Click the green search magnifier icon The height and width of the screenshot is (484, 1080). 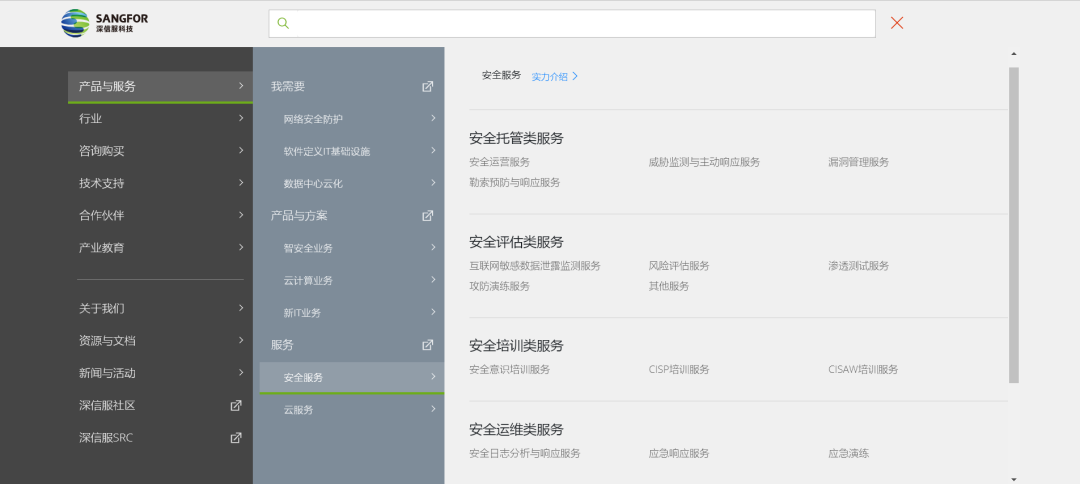(x=283, y=23)
